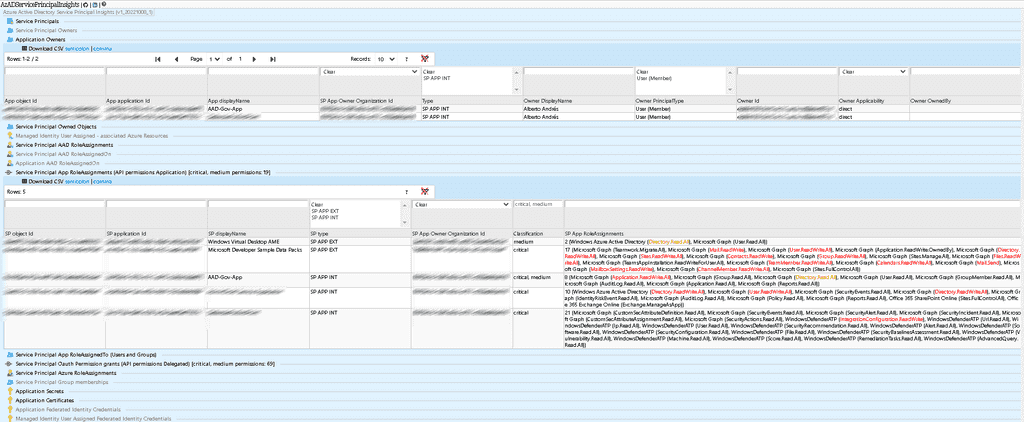Image resolution: width=1024 pixels, height=422 pixels.
Task: Expand Managed Identity User Assigned associated Azure Resources
Action: click(x=91, y=135)
